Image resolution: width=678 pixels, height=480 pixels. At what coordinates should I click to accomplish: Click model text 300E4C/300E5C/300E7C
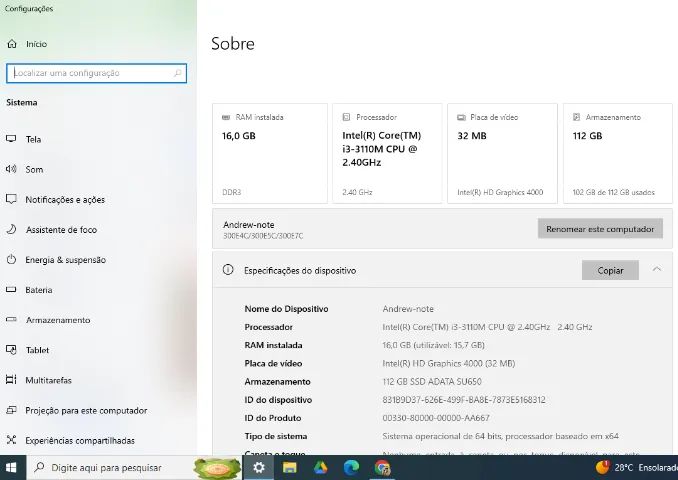(263, 236)
